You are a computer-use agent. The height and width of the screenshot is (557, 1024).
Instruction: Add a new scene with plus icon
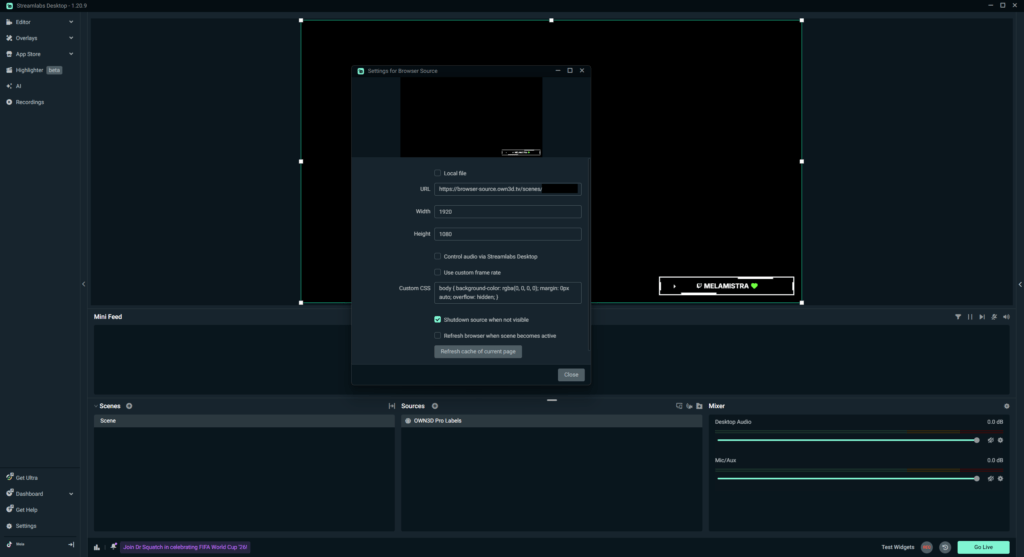tap(129, 406)
